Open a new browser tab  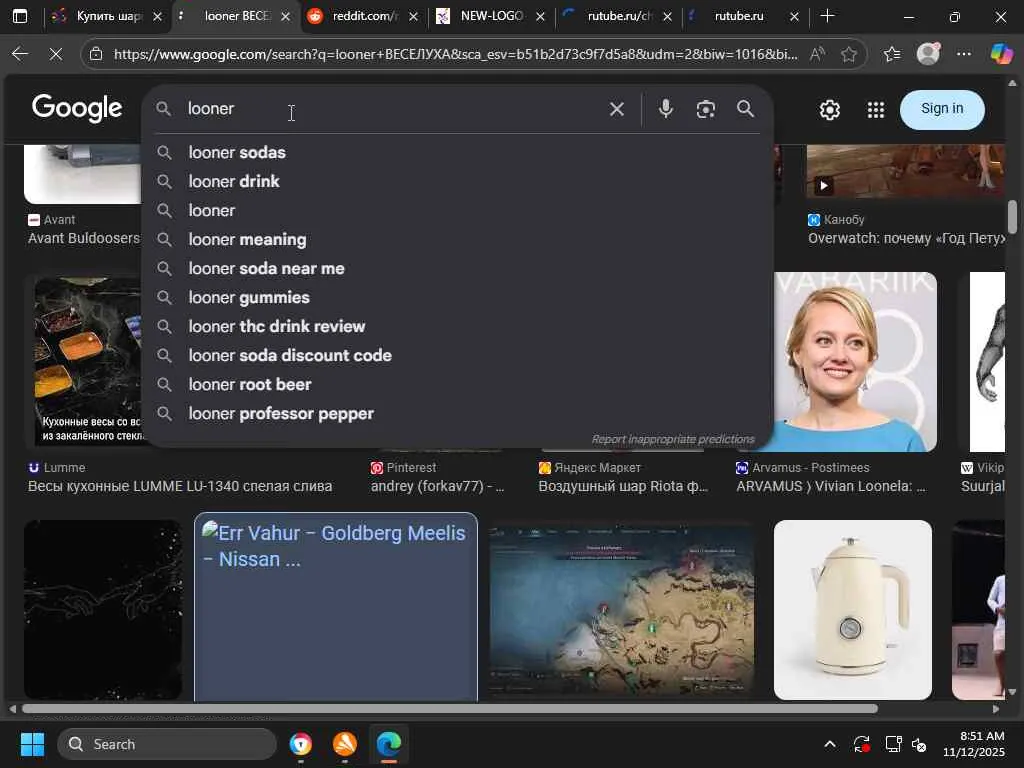point(827,16)
